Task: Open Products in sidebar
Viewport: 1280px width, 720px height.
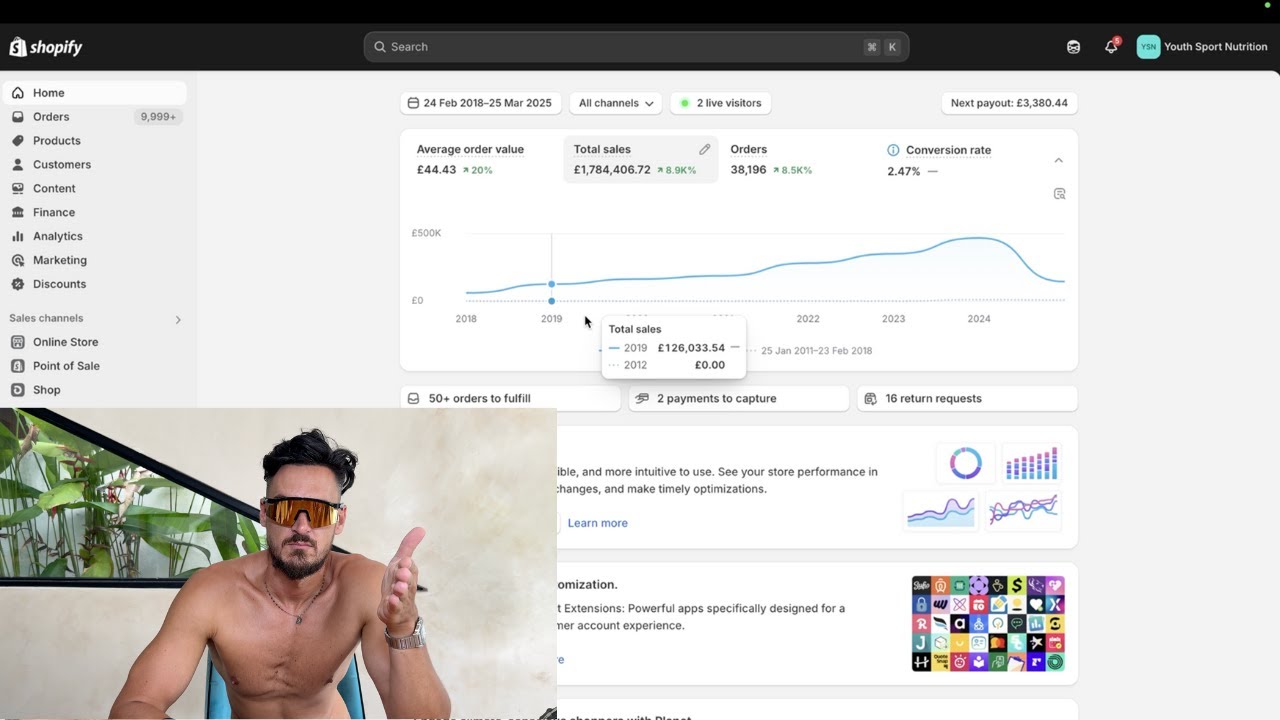Action: [x=94, y=141]
